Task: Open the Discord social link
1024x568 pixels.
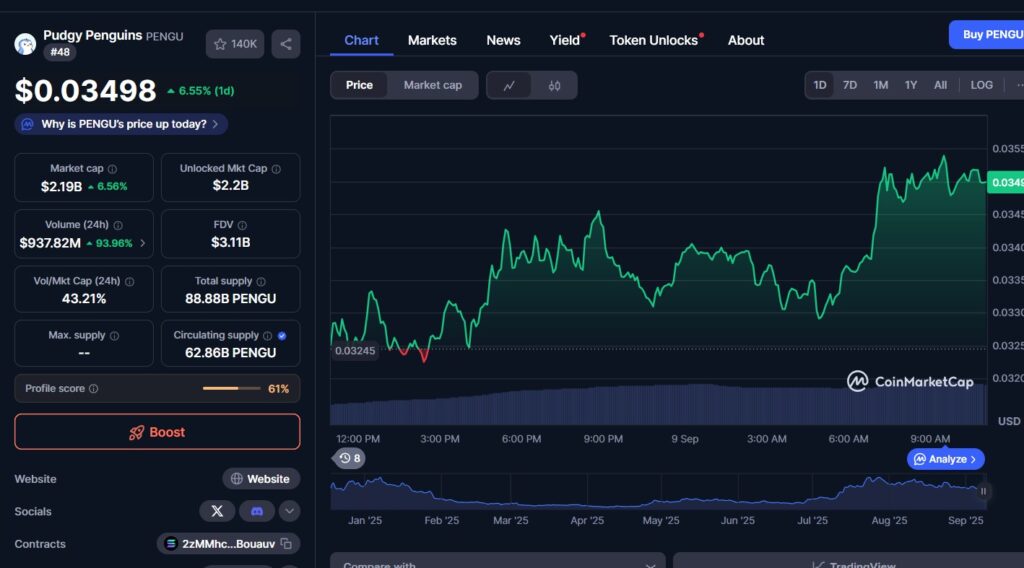Action: pyautogui.click(x=257, y=511)
